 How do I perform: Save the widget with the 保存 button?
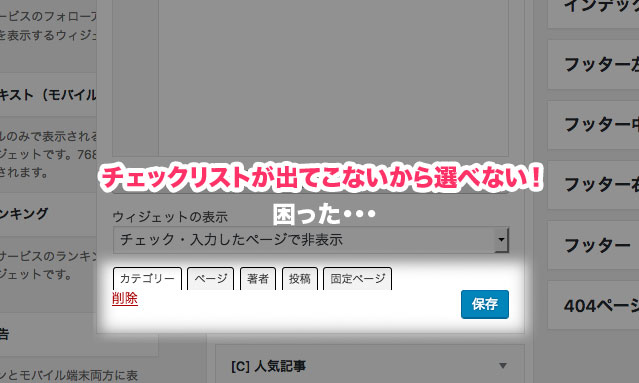click(x=485, y=304)
